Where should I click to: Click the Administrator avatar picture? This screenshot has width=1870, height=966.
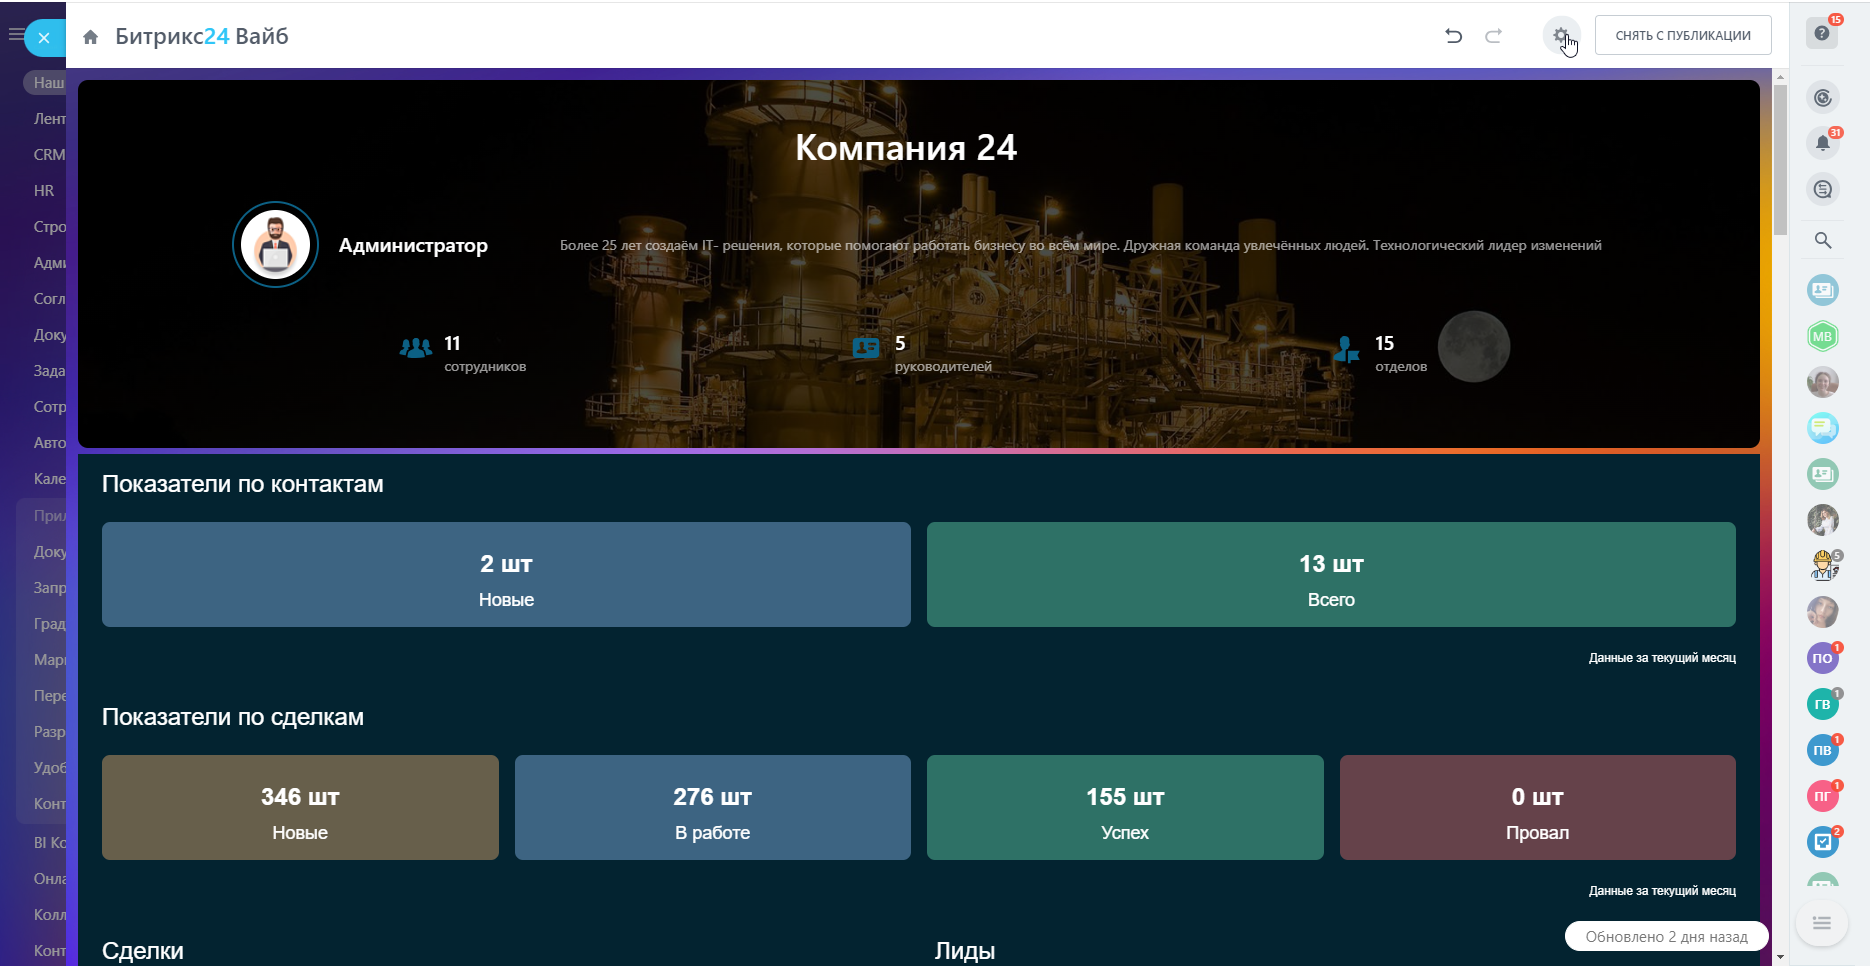[275, 245]
